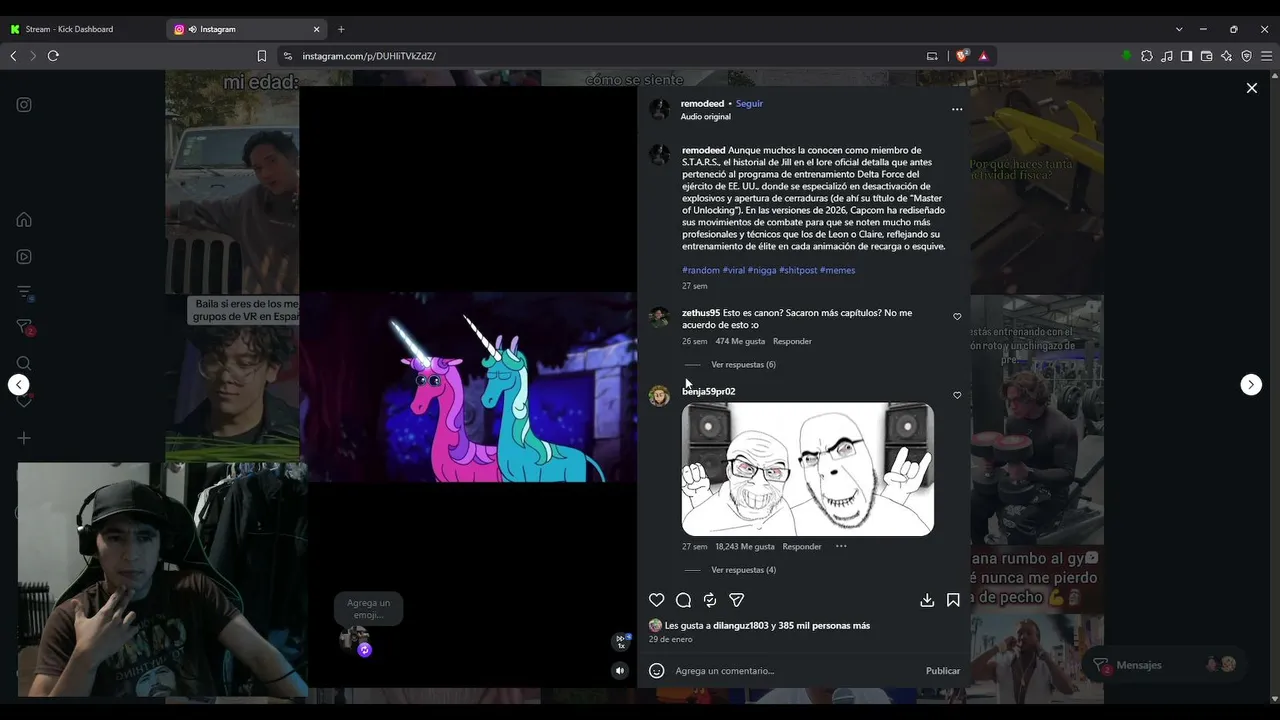This screenshot has height=720, width=1280.
Task: Open Instagram home from the sidebar logo
Action: click(x=24, y=105)
